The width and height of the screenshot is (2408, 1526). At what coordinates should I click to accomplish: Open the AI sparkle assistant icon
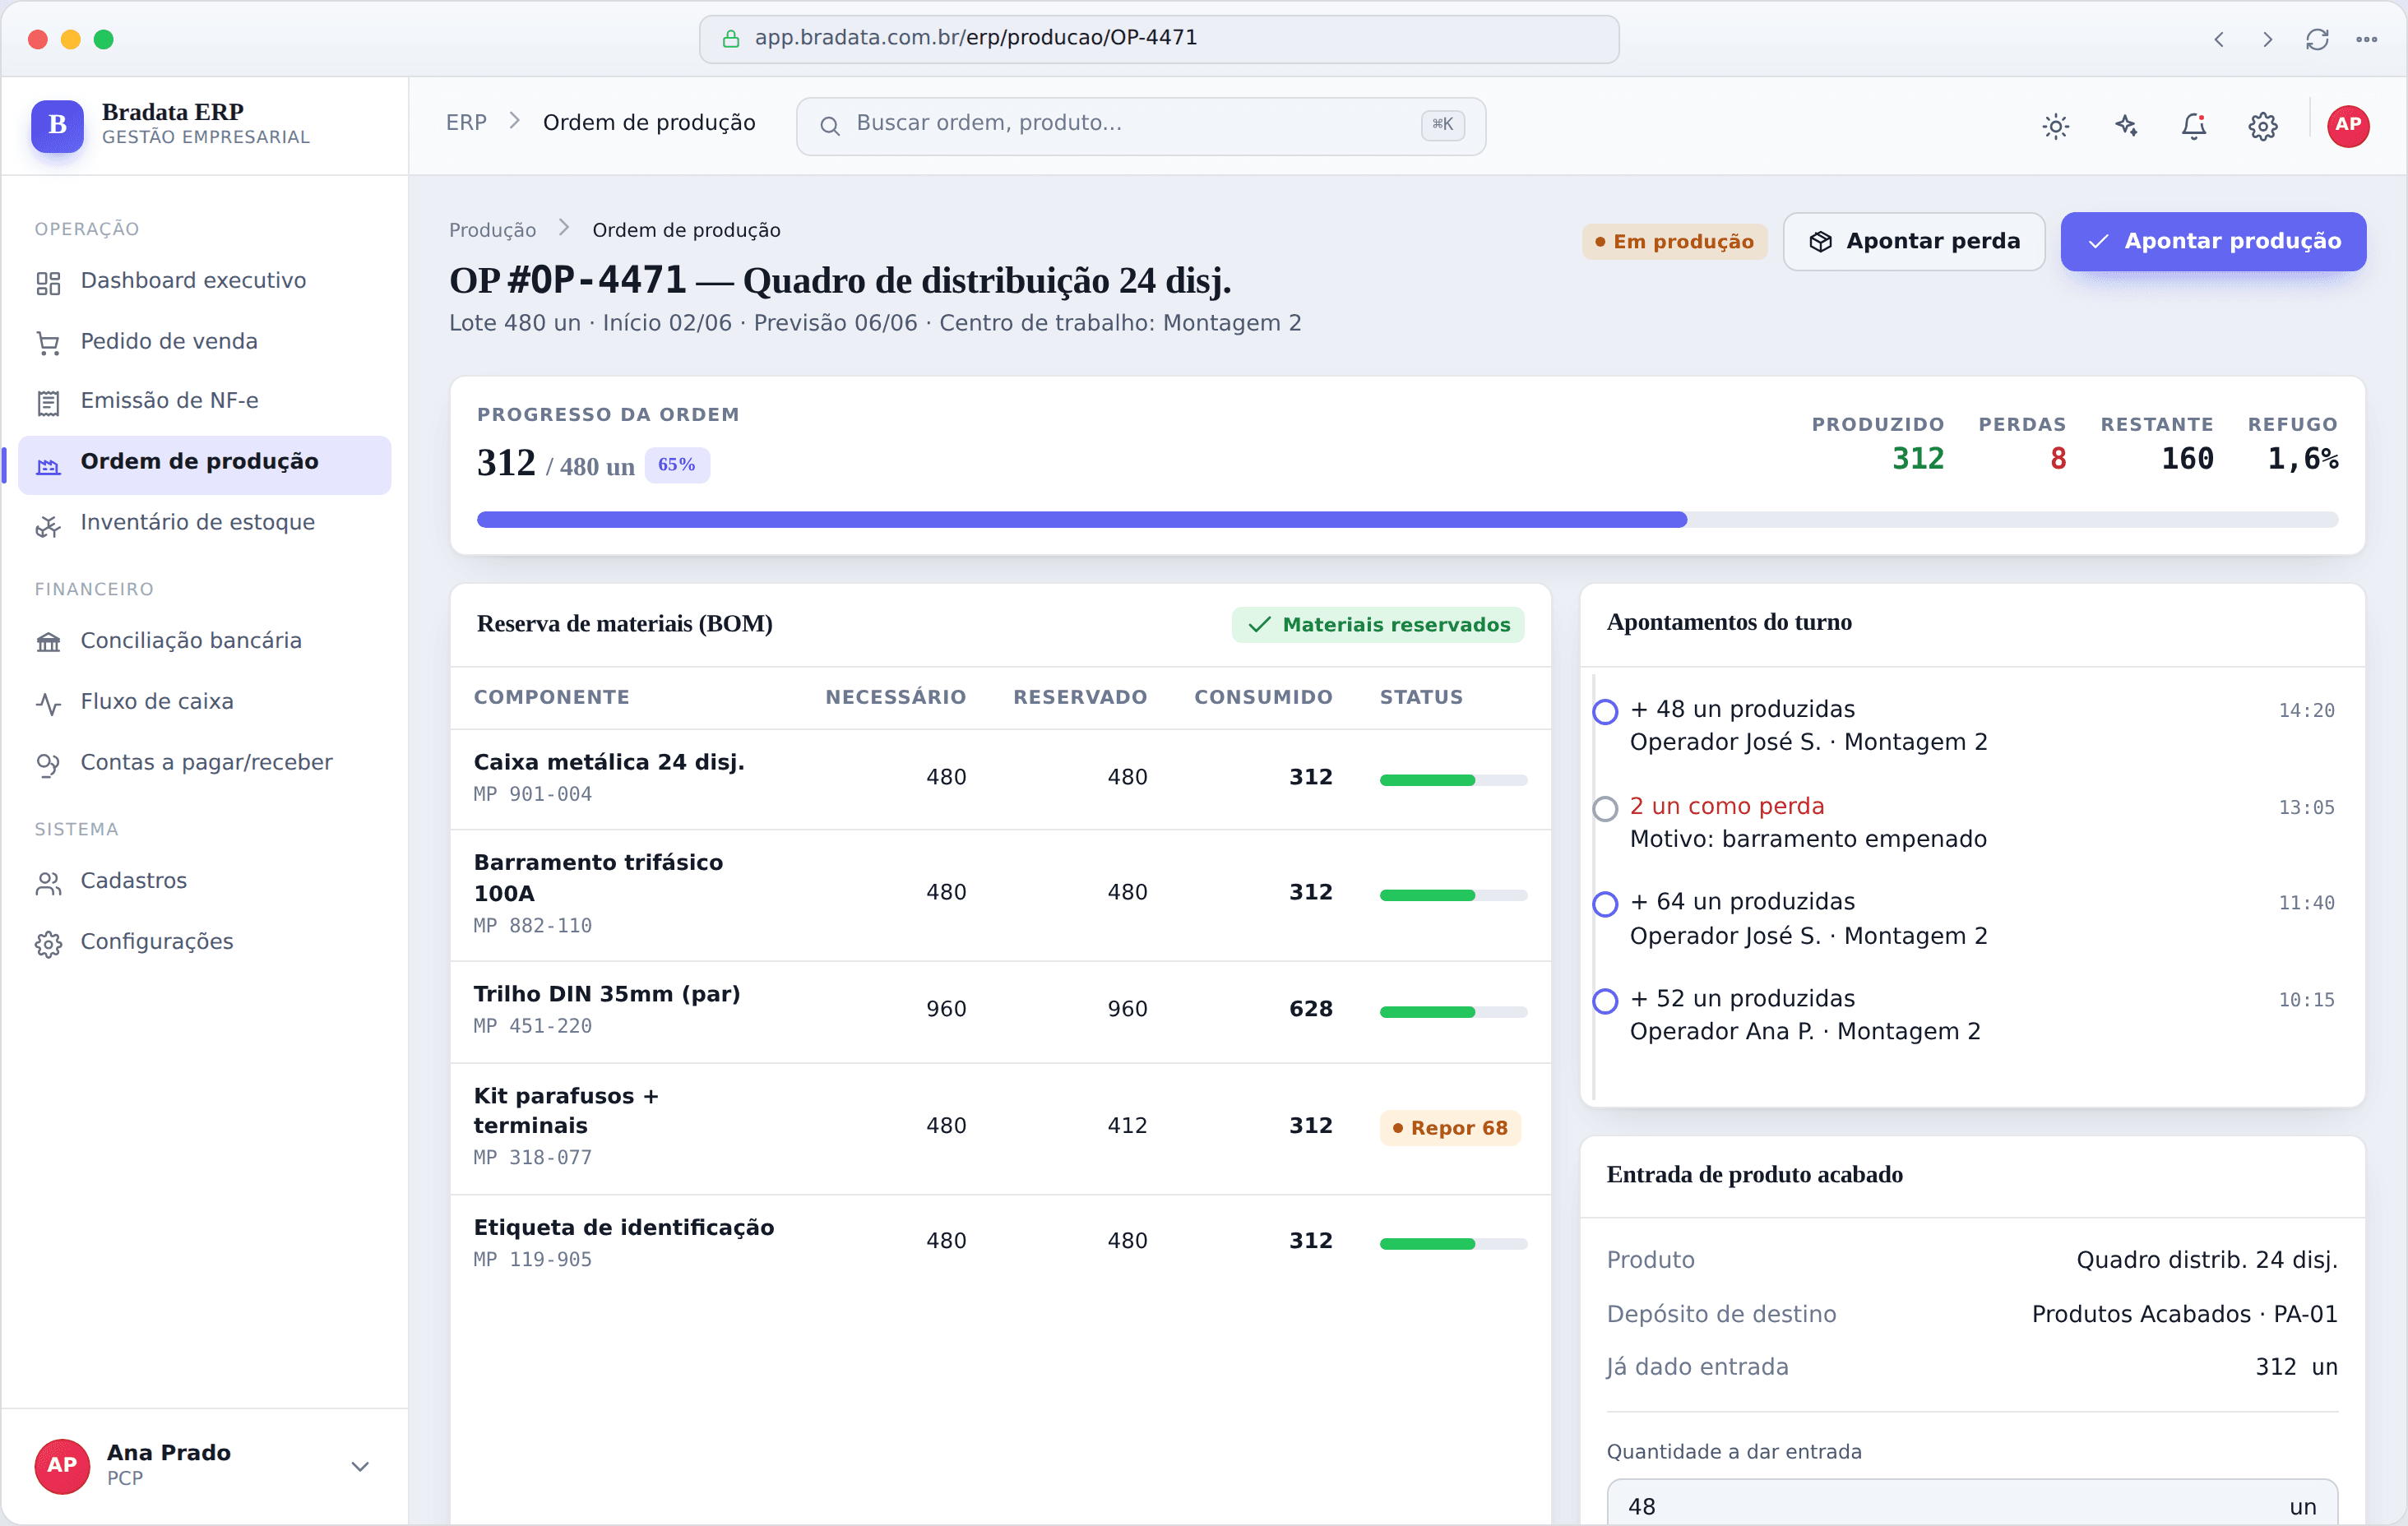click(2125, 126)
